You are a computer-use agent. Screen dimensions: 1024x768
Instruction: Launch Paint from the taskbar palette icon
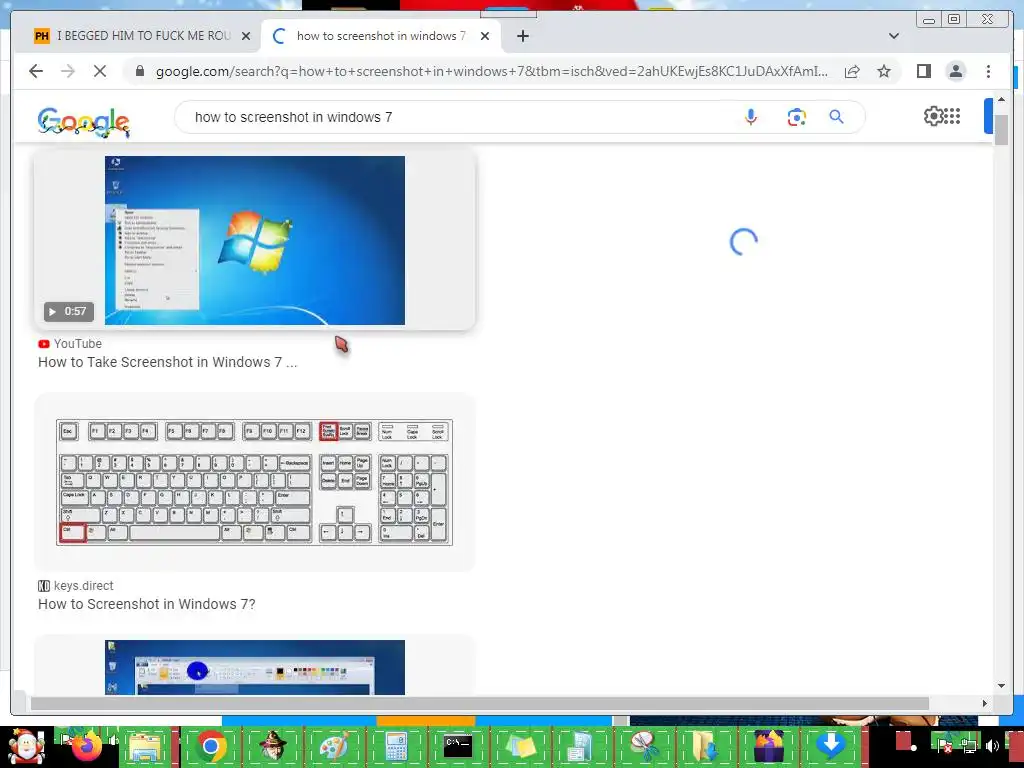332,746
